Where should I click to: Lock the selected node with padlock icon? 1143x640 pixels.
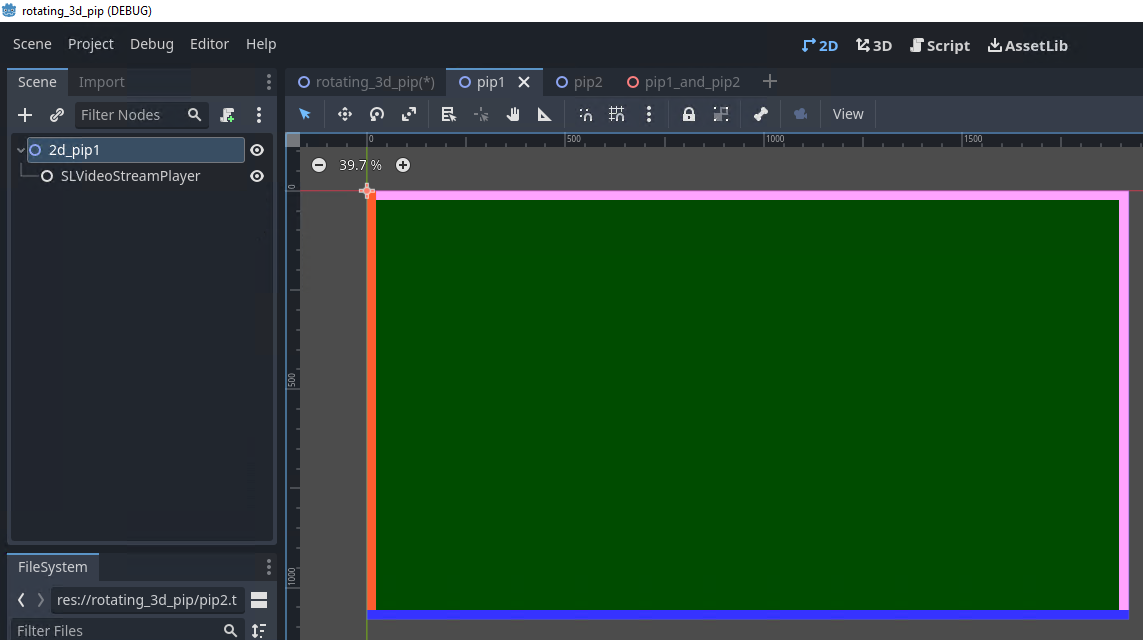click(688, 114)
